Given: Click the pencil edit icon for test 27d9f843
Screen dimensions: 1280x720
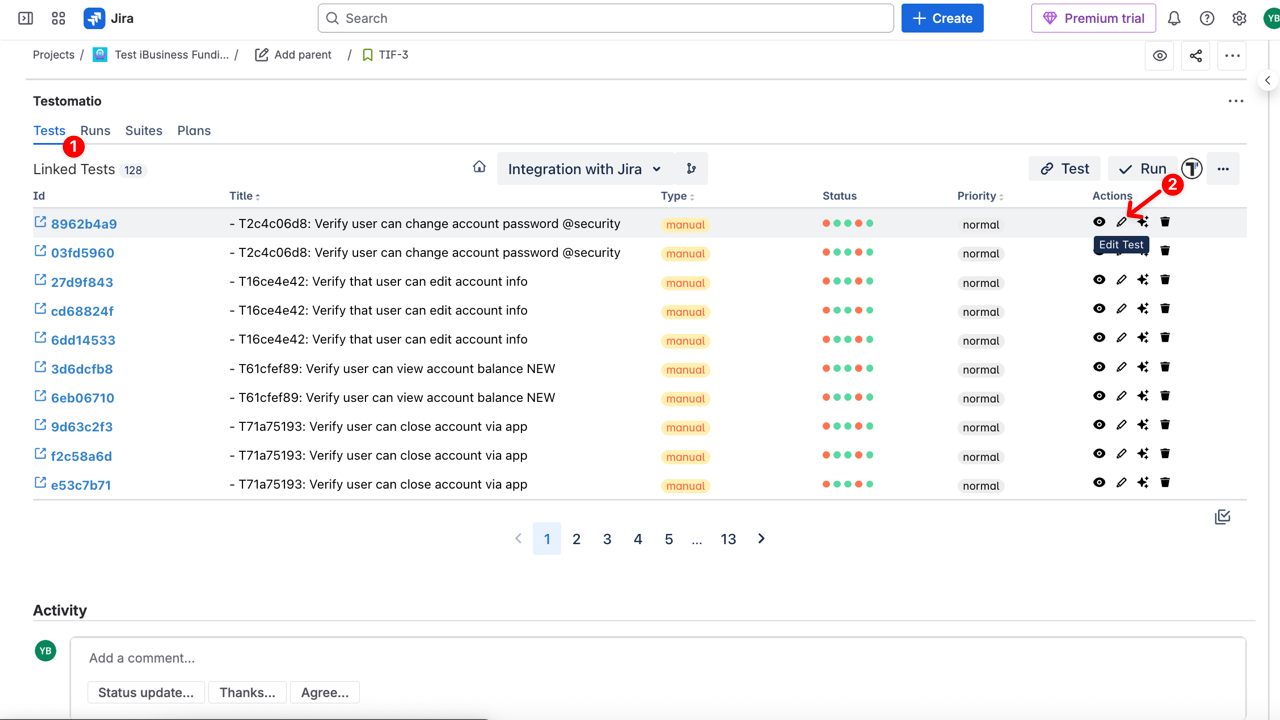Looking at the screenshot, I should point(1121,280).
